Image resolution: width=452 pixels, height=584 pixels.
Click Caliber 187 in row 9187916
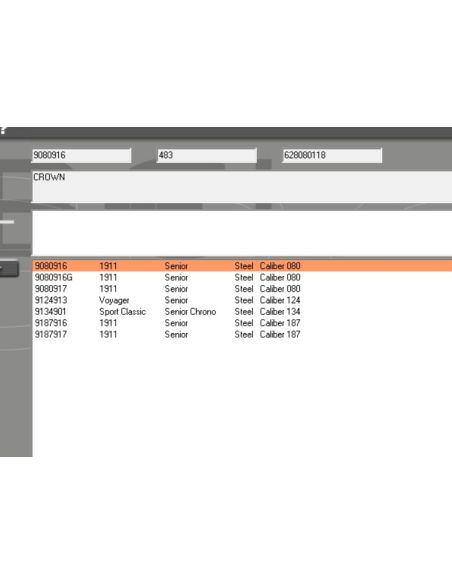[x=280, y=323]
